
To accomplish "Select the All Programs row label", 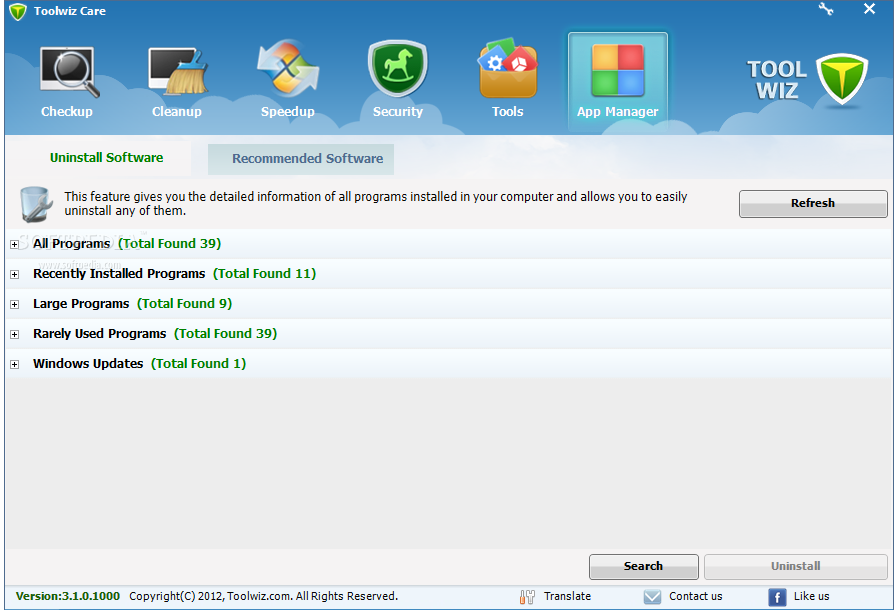I will pos(71,243).
